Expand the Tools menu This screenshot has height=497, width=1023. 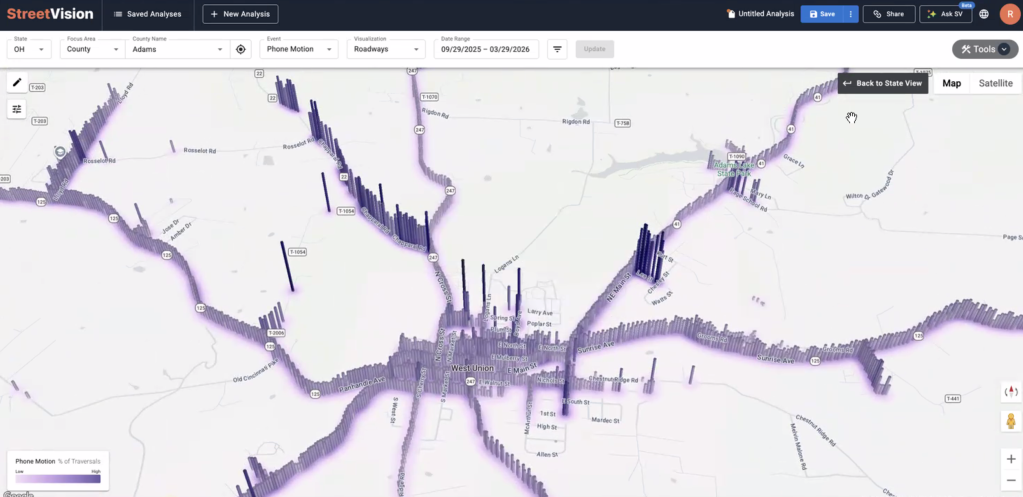(985, 49)
